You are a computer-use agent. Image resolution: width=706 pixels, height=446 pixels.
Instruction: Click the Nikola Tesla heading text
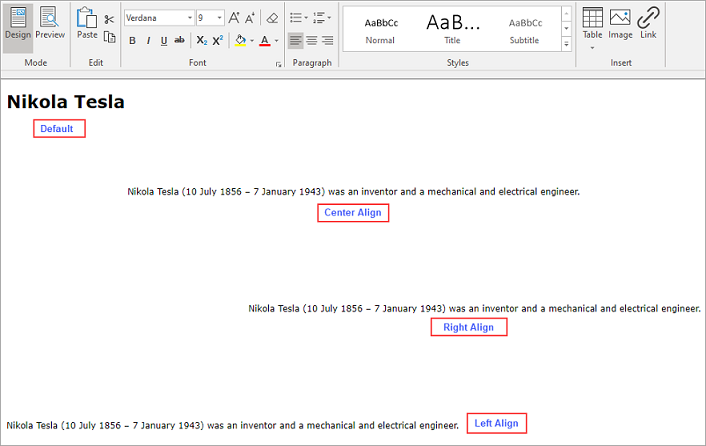[65, 101]
